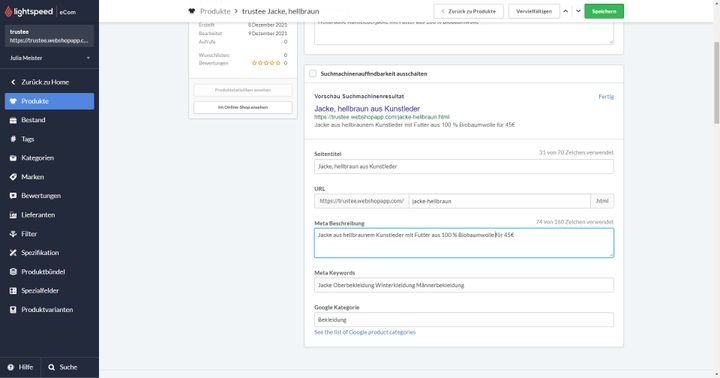Toggle Suchmaschinenauffindbarkeit ausschalten checkbox

coord(313,73)
